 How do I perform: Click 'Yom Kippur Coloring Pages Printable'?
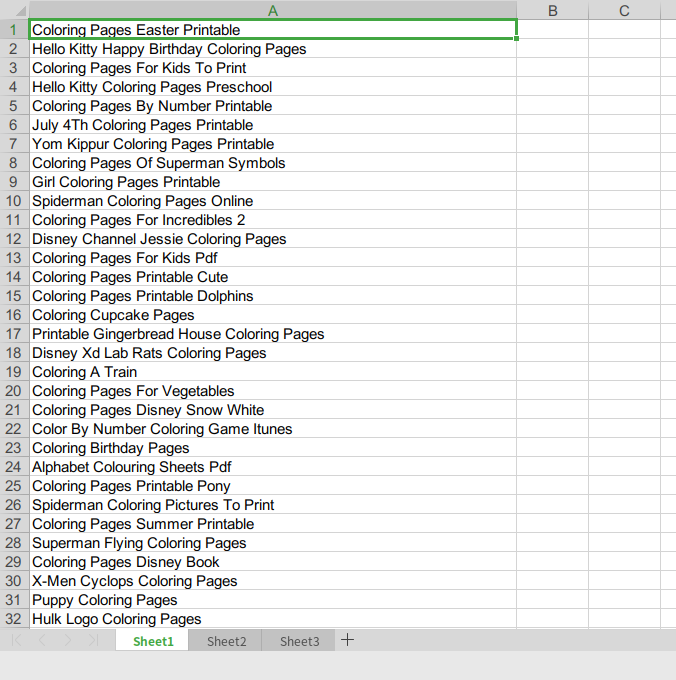[x=273, y=144]
